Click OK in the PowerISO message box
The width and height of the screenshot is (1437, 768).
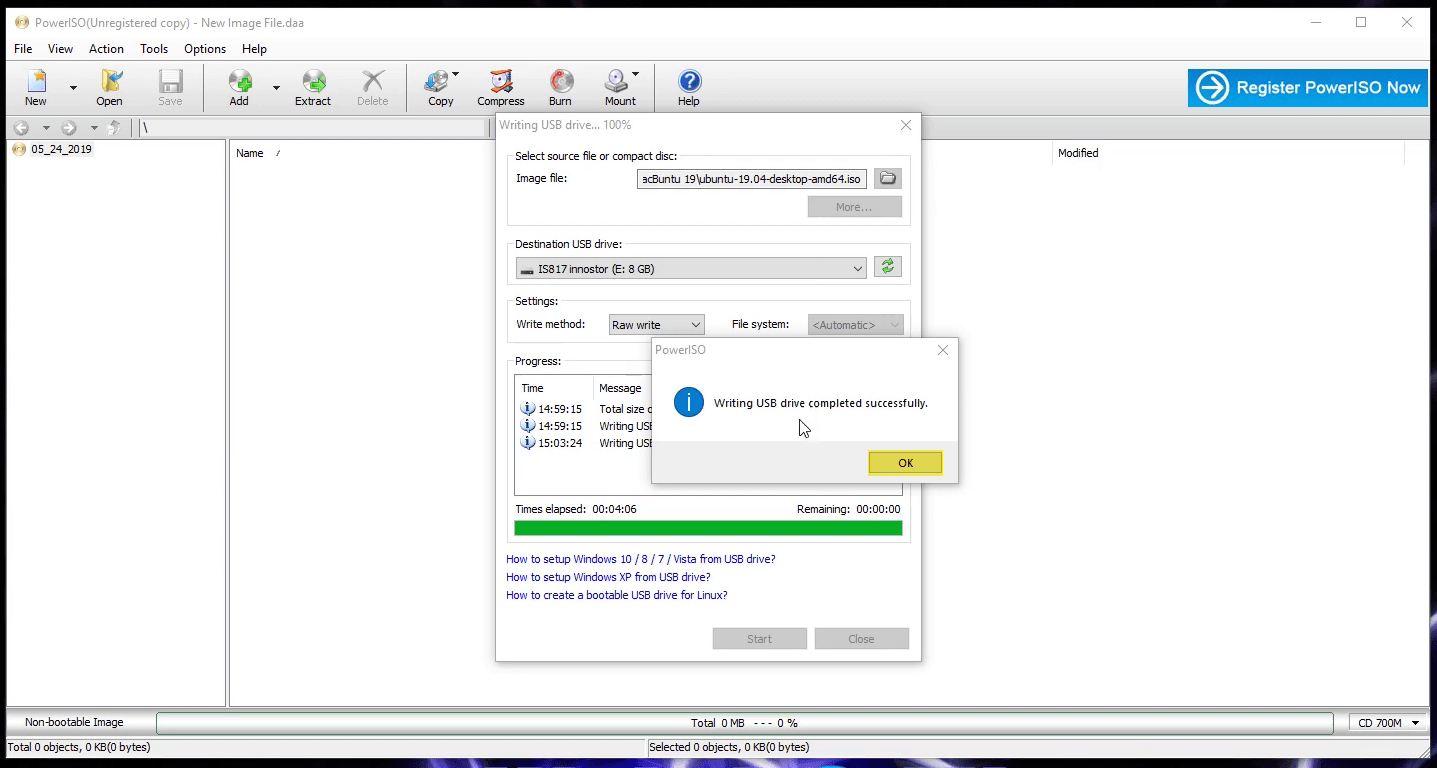tap(905, 463)
